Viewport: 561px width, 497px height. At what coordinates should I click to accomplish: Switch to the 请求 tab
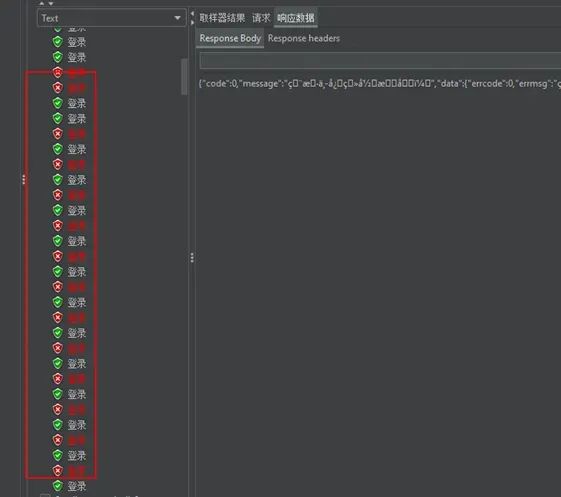(x=261, y=18)
